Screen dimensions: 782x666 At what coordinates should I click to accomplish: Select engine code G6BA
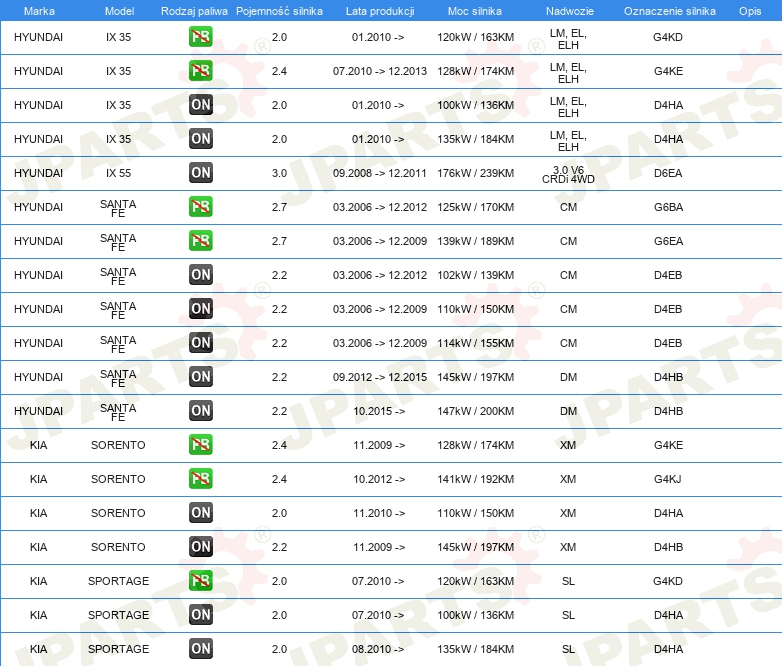[668, 207]
